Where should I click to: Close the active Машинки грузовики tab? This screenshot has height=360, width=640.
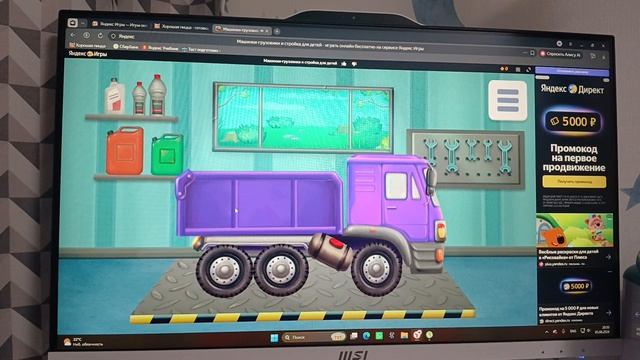[267, 31]
